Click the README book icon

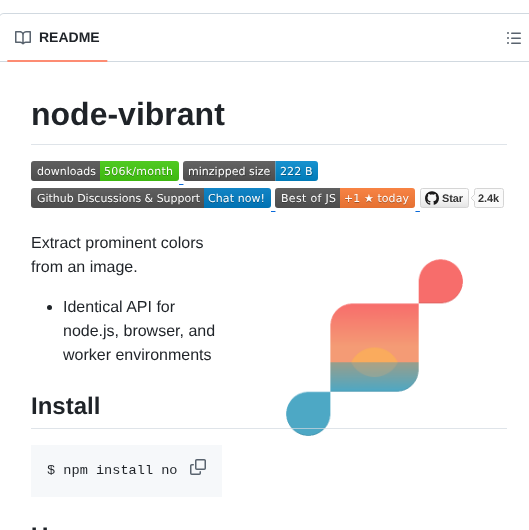coord(23,38)
